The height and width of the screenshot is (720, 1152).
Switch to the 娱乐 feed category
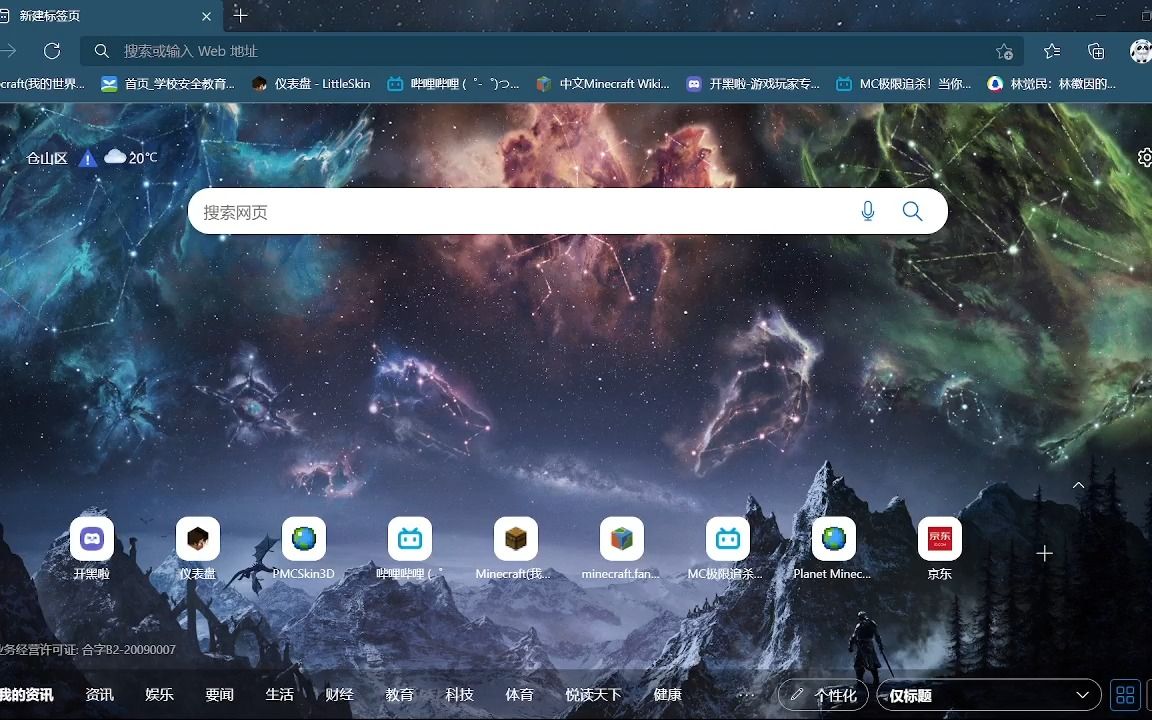(159, 694)
